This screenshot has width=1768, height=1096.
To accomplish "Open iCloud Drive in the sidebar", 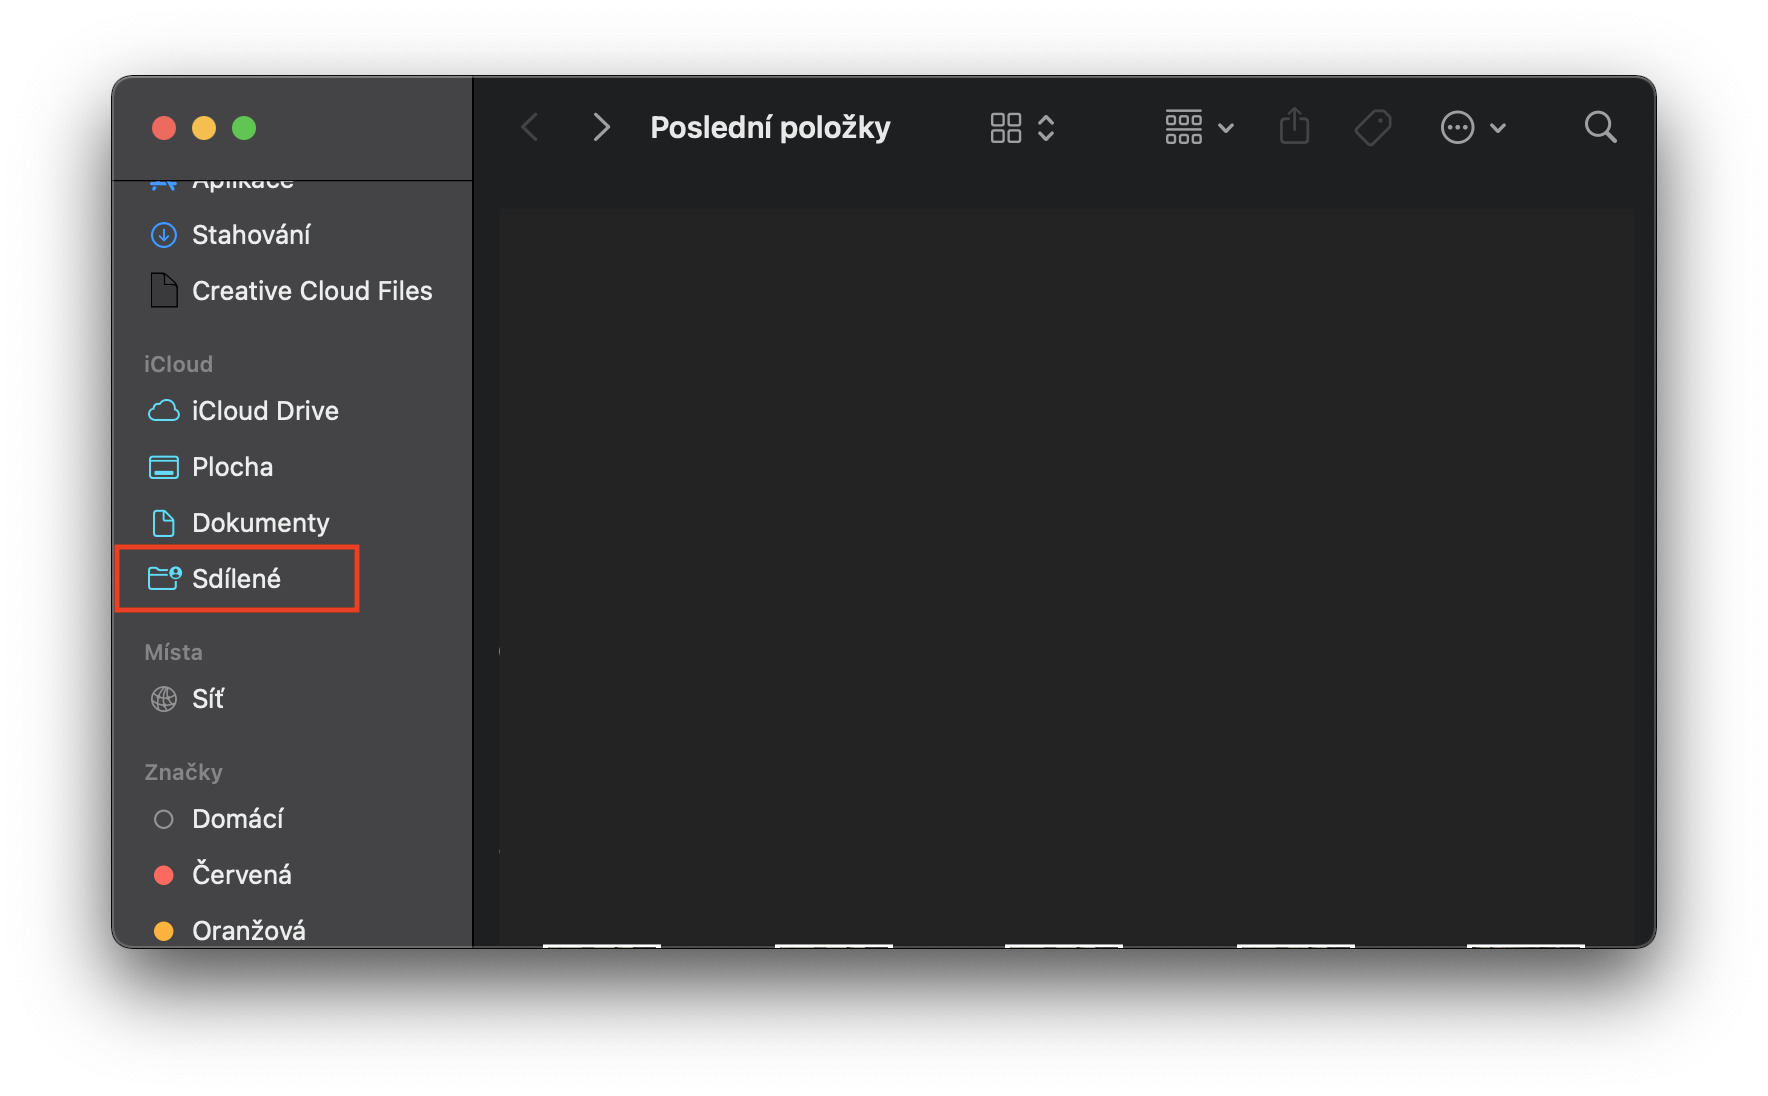I will click(244, 411).
